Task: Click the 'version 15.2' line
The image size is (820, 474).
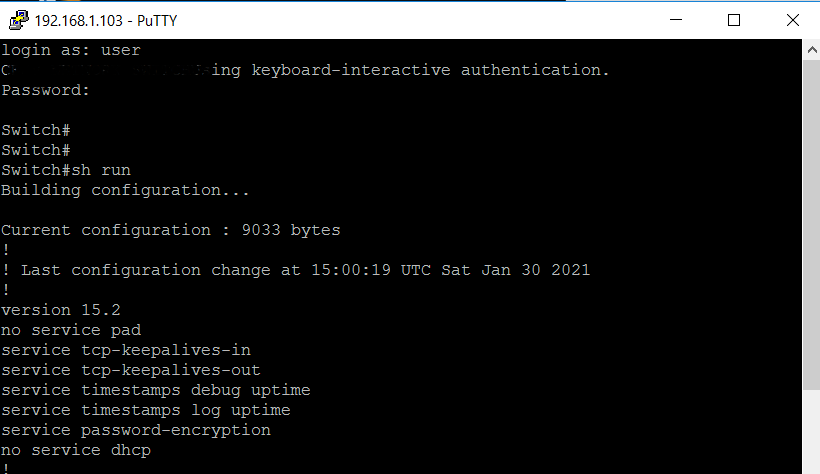Action: [61, 310]
